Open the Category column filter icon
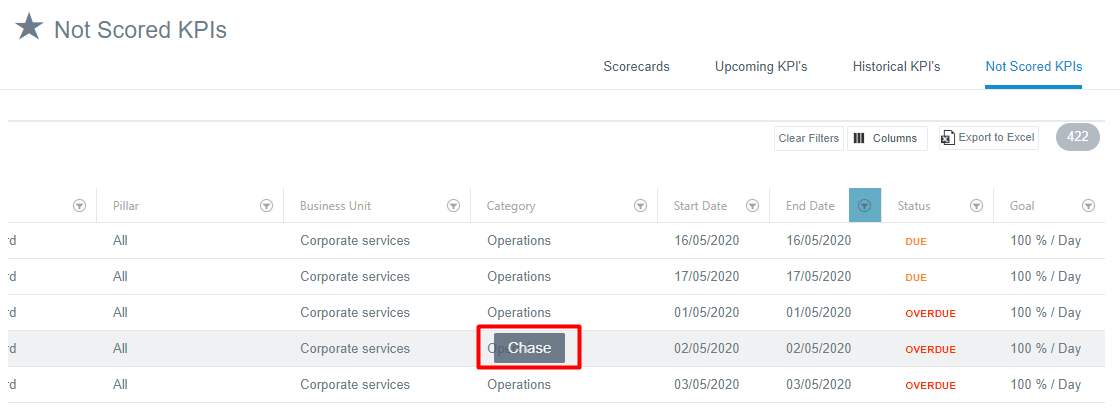 point(640,206)
